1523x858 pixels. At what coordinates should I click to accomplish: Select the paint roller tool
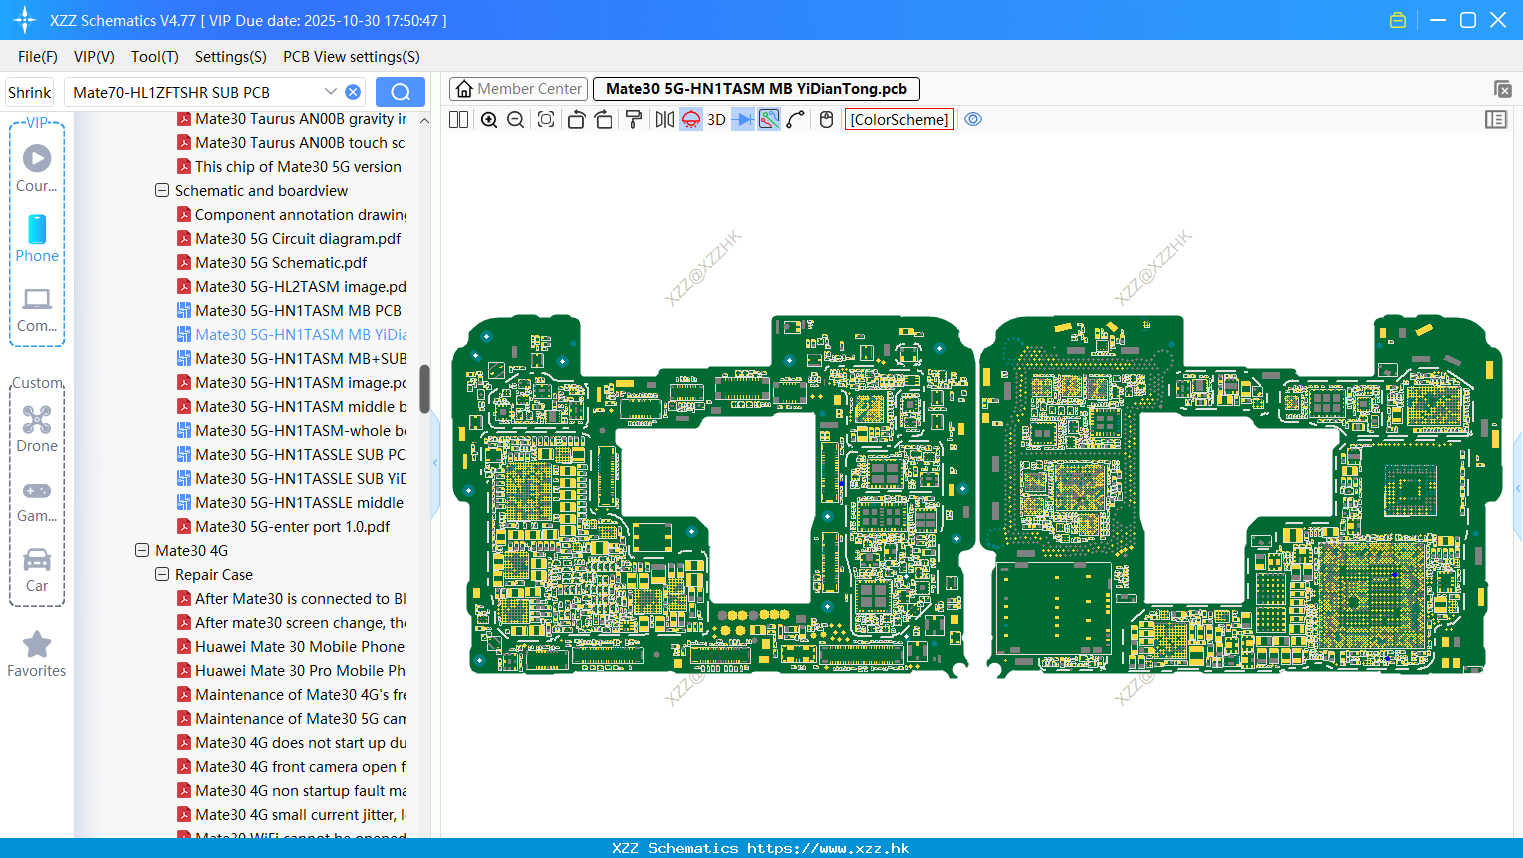pyautogui.click(x=633, y=119)
